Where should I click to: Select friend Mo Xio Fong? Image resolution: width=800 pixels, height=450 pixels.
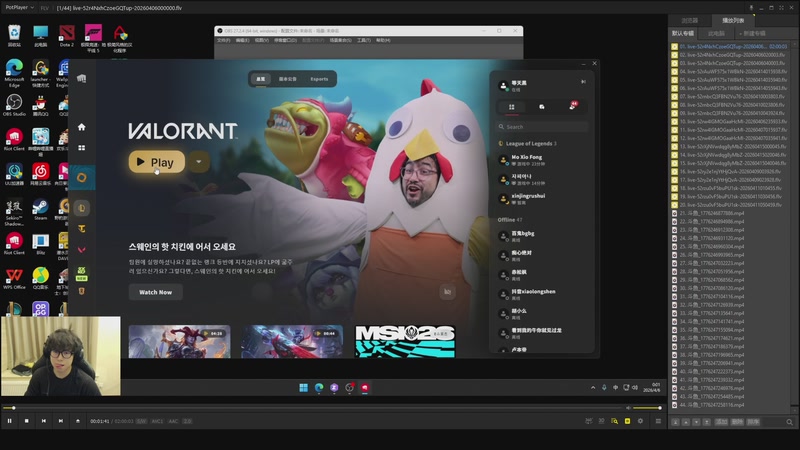point(542,160)
